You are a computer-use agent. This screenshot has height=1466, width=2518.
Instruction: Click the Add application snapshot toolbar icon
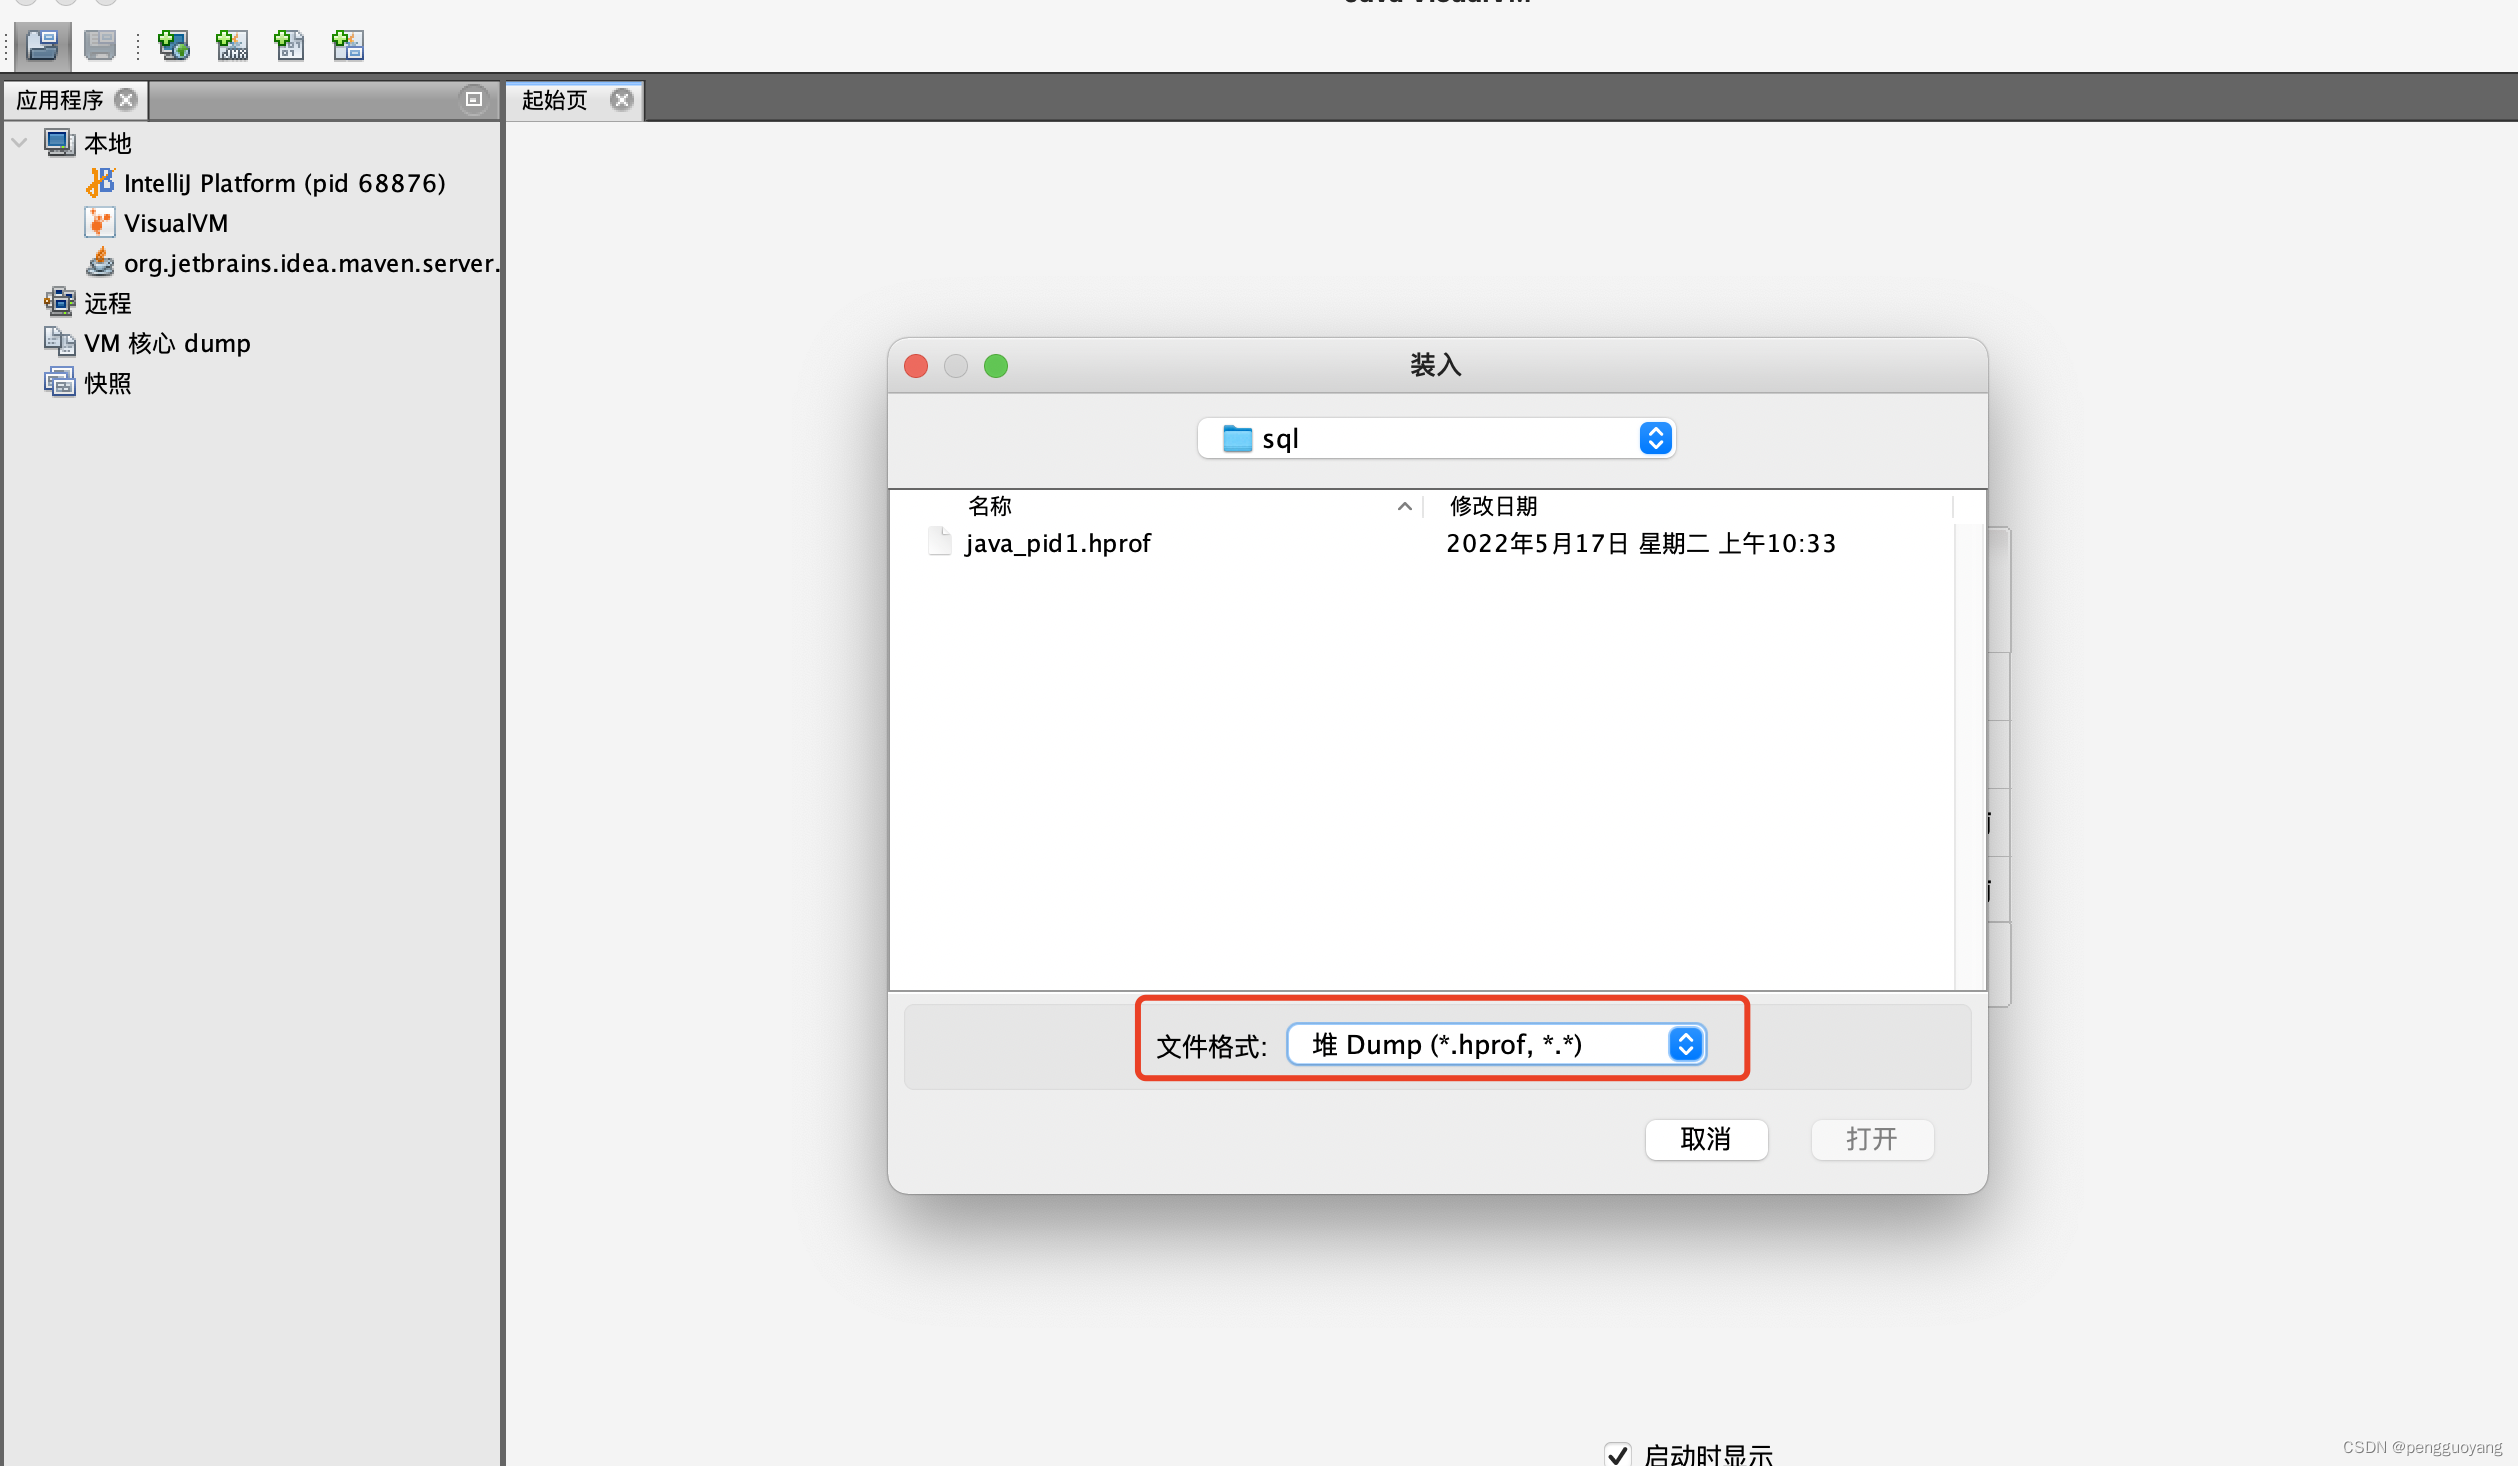click(347, 45)
